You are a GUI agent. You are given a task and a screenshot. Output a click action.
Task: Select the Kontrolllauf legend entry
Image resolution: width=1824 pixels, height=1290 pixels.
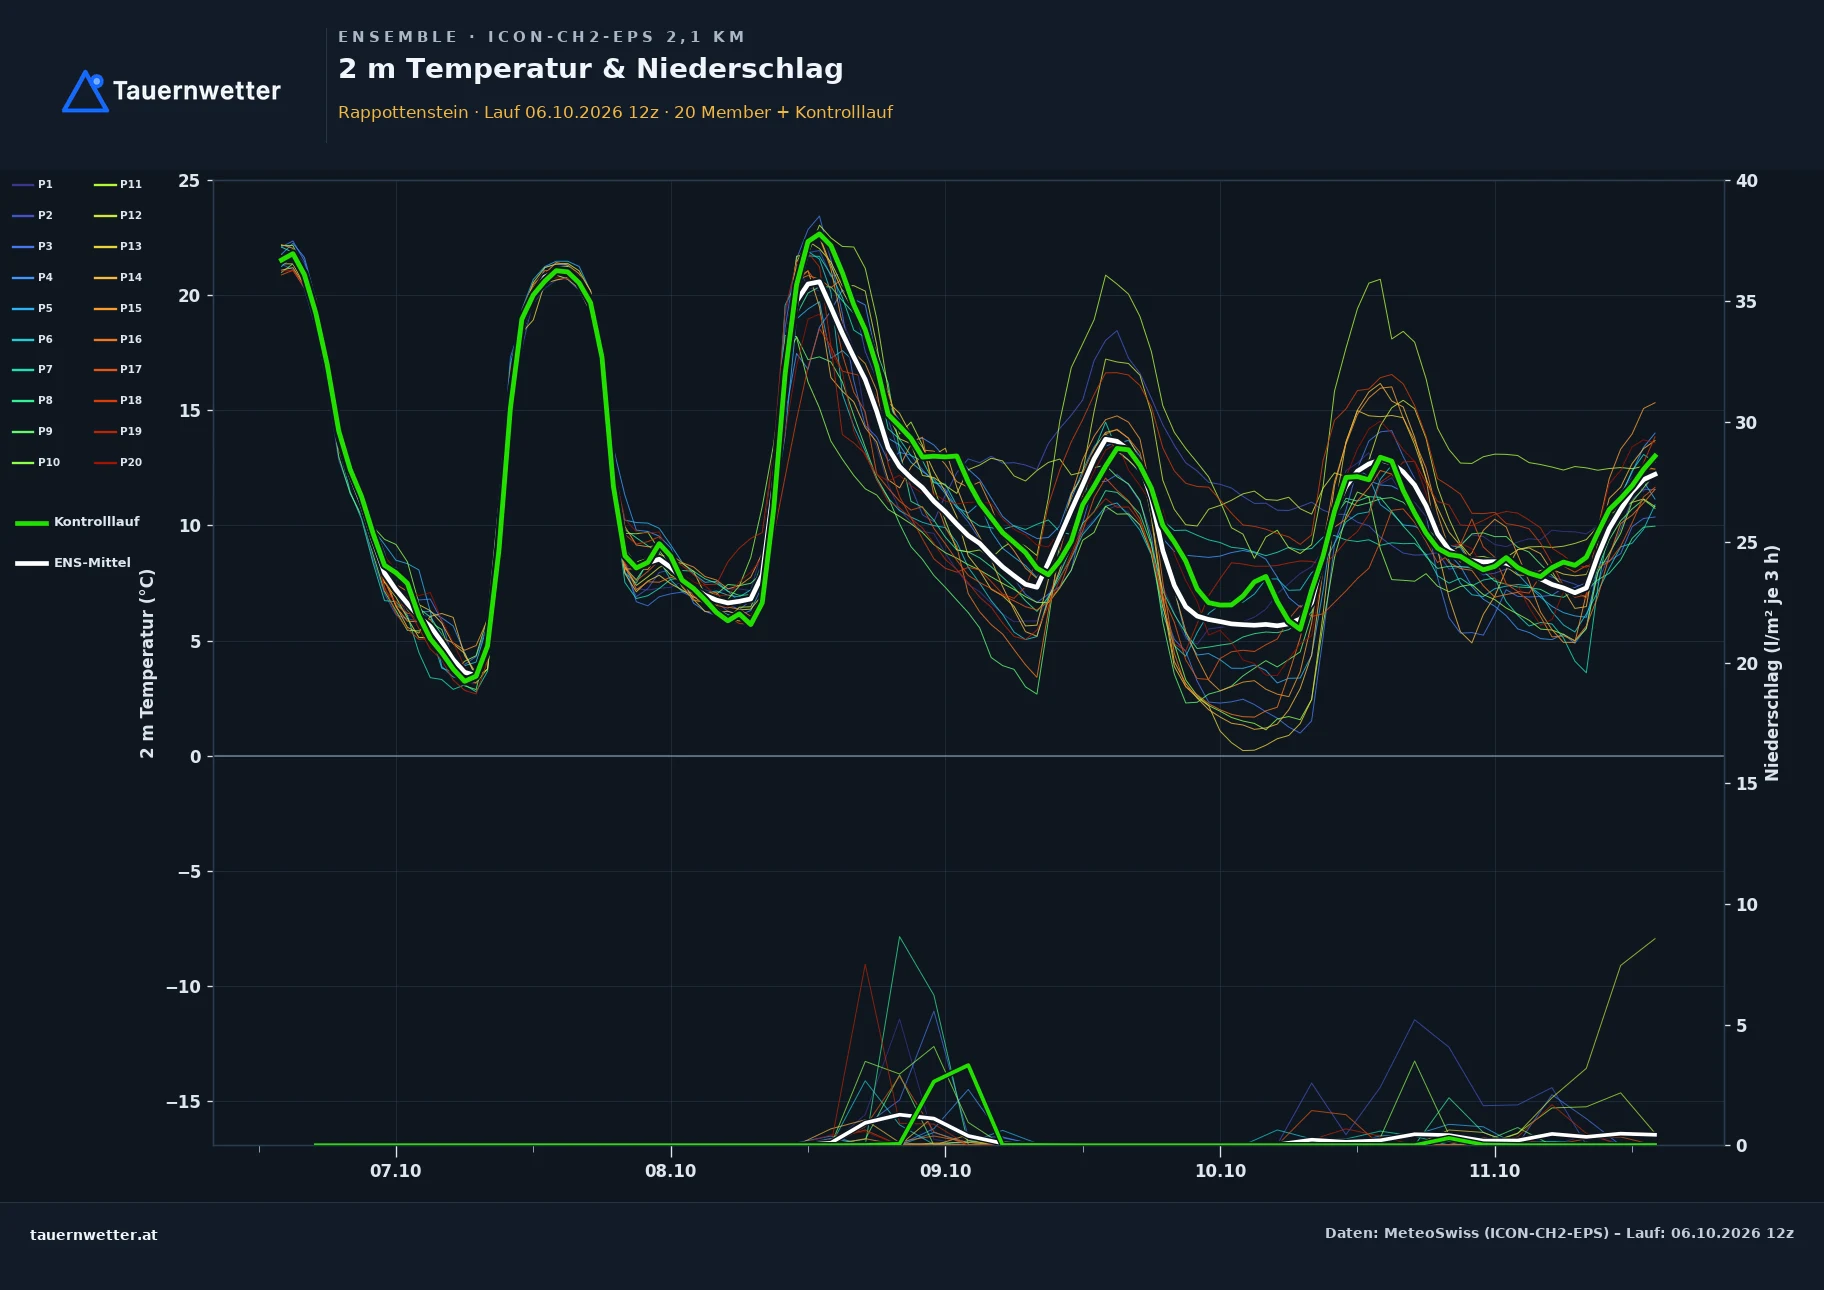pyautogui.click(x=77, y=522)
